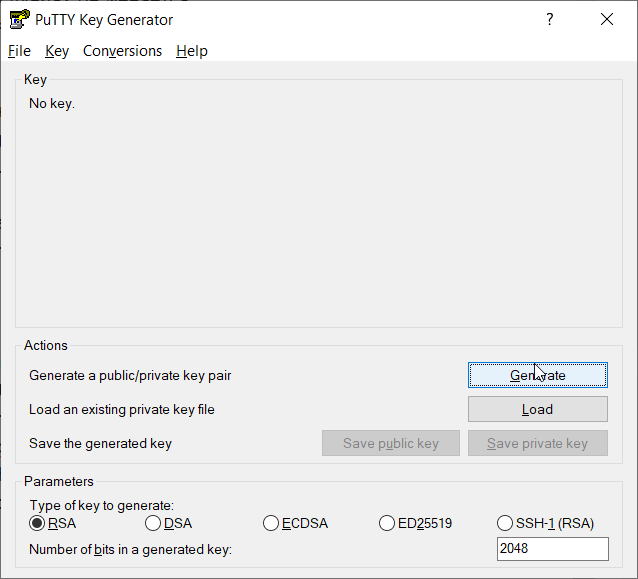Viewport: 638px width, 579px height.
Task: Click the Save public key button
Action: 390,443
